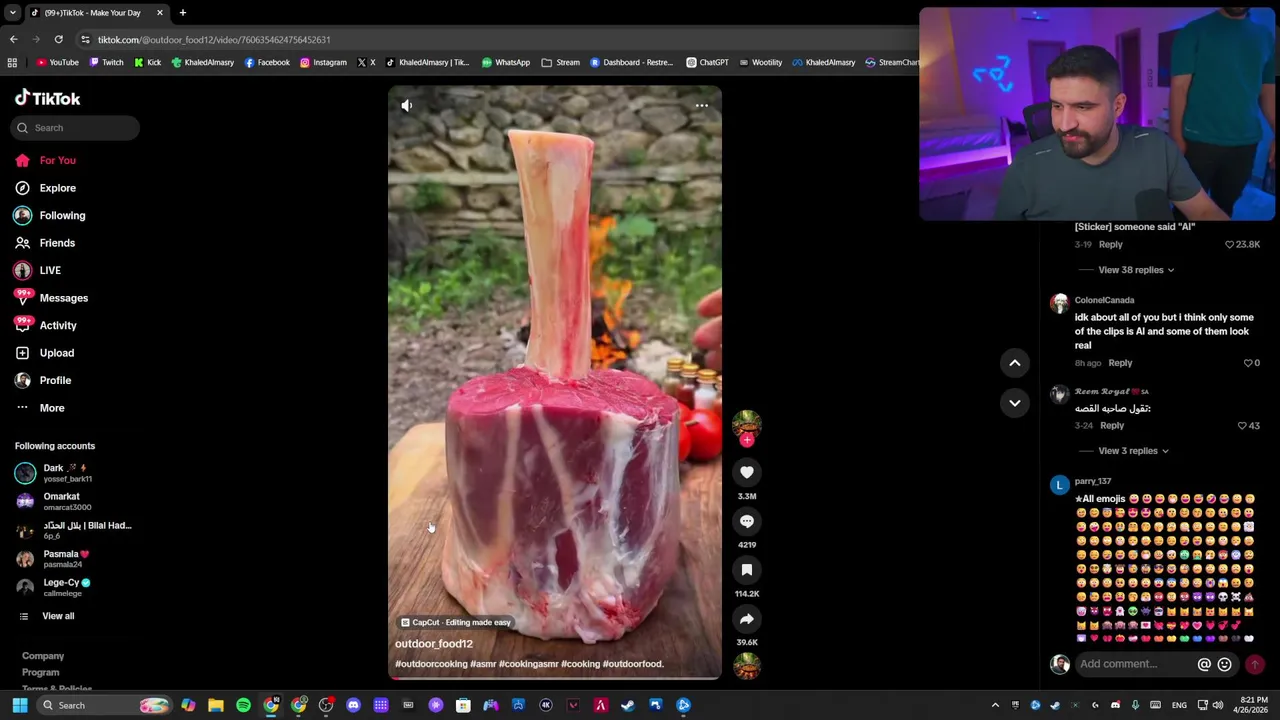Reply to ColonelCanada's comment
The height and width of the screenshot is (720, 1280).
1120,363
